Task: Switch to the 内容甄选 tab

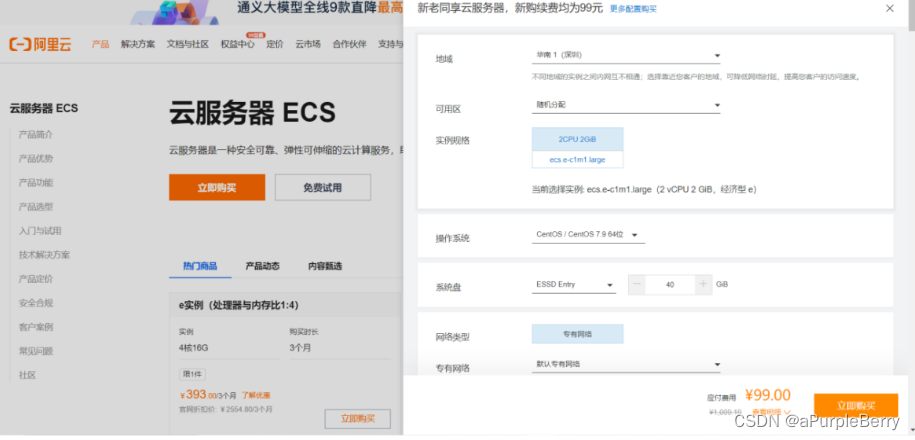Action: [325, 266]
